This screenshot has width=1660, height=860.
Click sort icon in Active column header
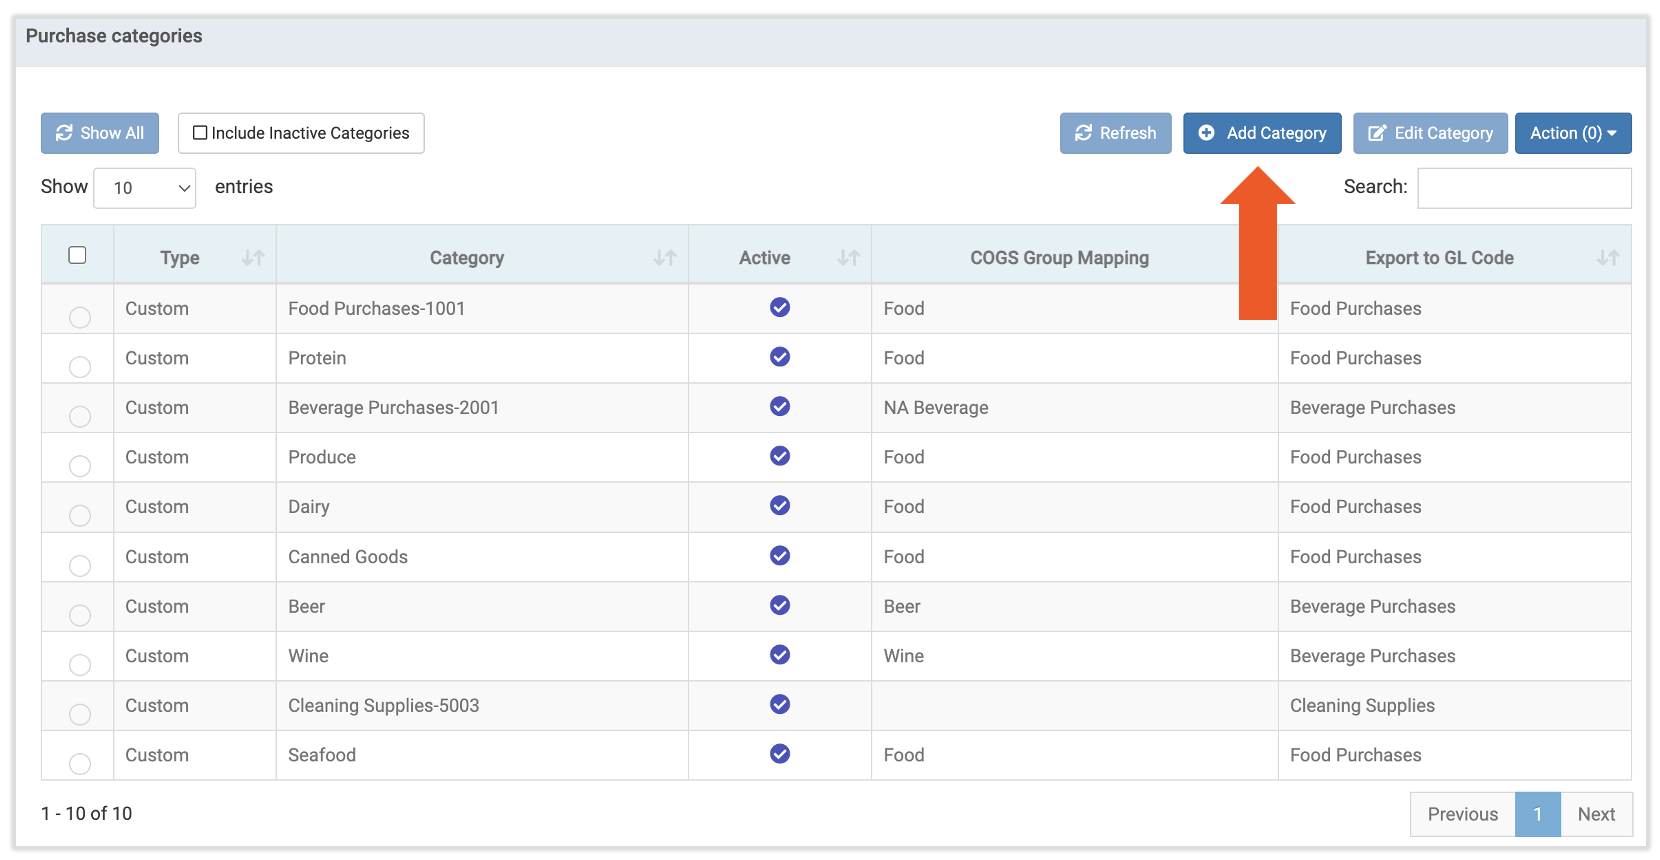[x=848, y=258]
